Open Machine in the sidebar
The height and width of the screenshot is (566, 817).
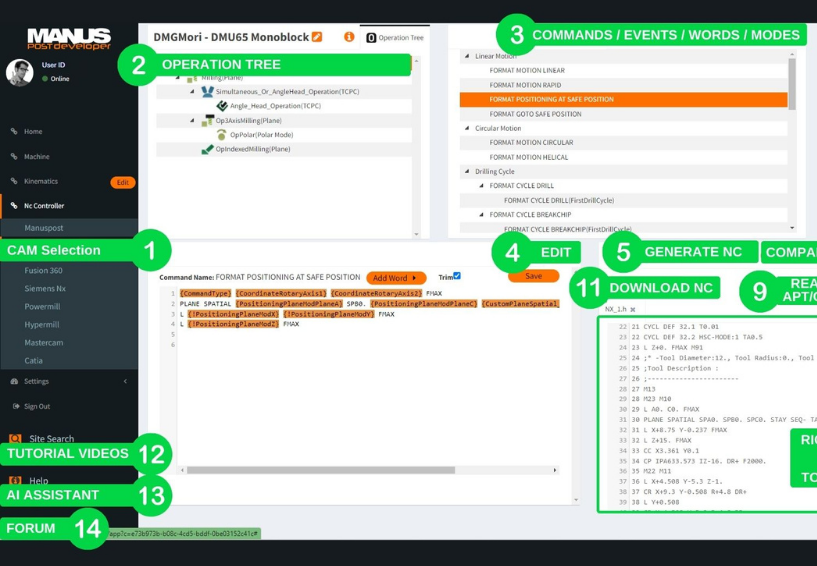point(36,156)
